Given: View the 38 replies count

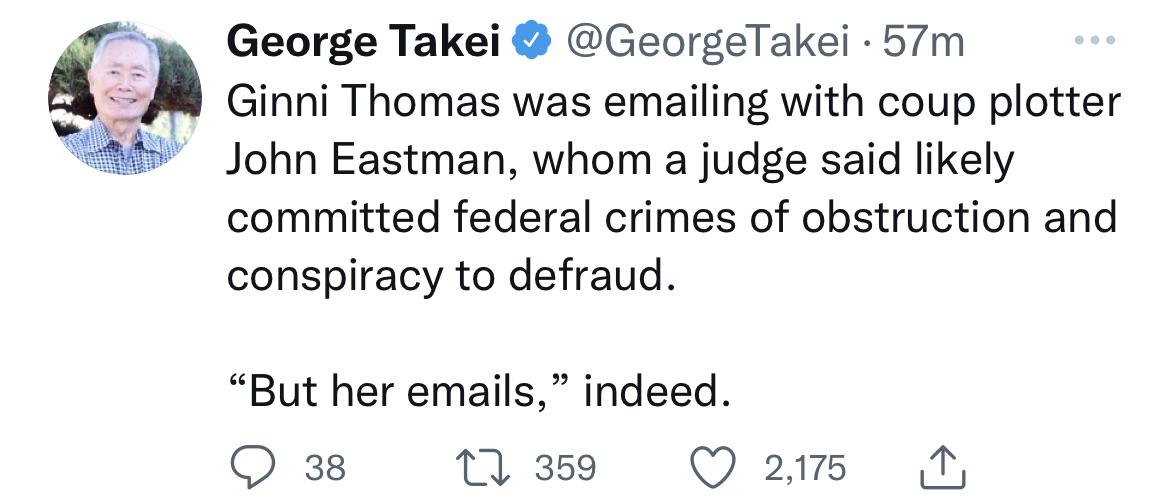Looking at the screenshot, I should tap(325, 468).
